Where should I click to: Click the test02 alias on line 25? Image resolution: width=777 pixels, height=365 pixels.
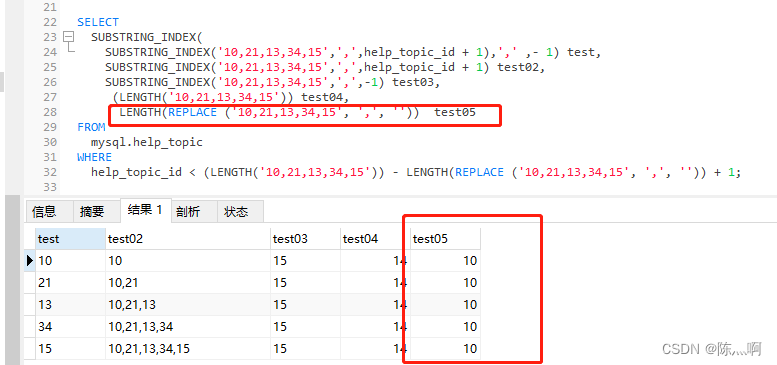coord(518,67)
